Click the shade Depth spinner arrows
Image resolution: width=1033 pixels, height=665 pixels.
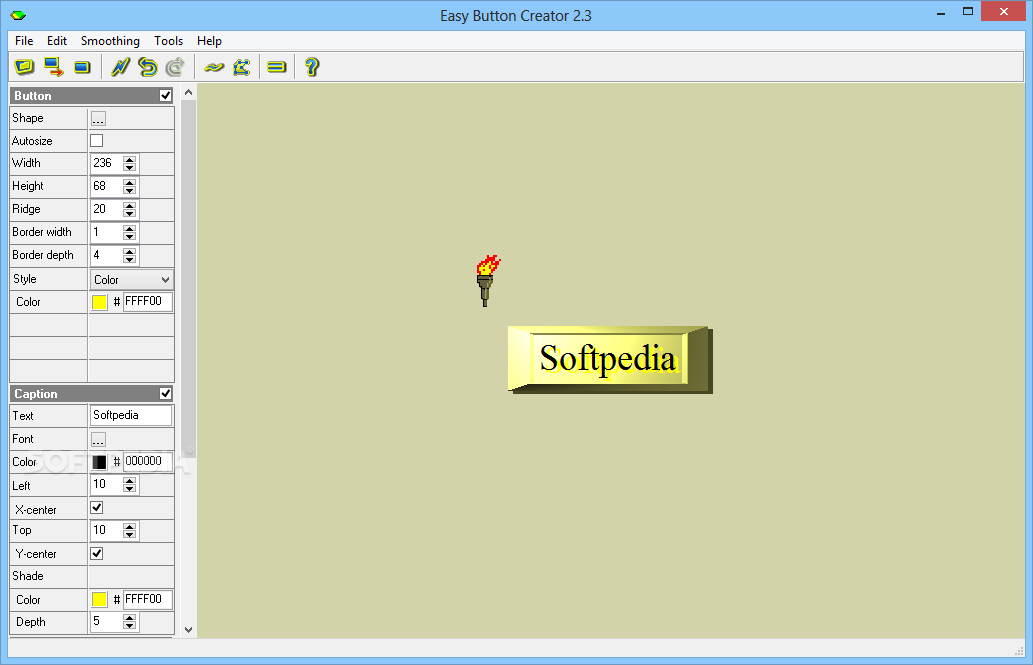130,622
